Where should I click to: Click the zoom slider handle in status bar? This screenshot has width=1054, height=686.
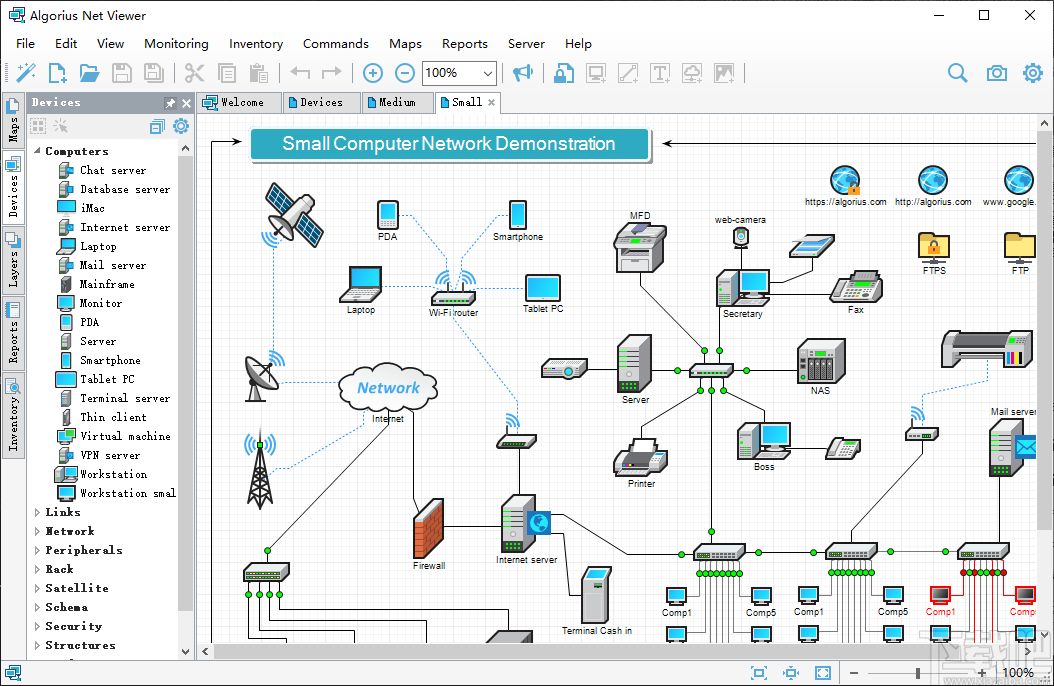pos(918,673)
